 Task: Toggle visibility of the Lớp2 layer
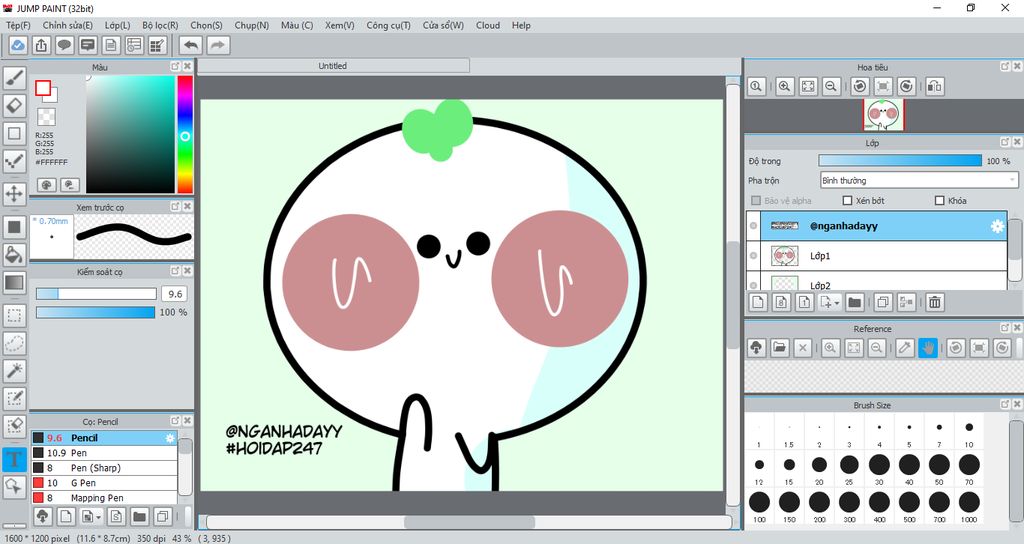753,285
